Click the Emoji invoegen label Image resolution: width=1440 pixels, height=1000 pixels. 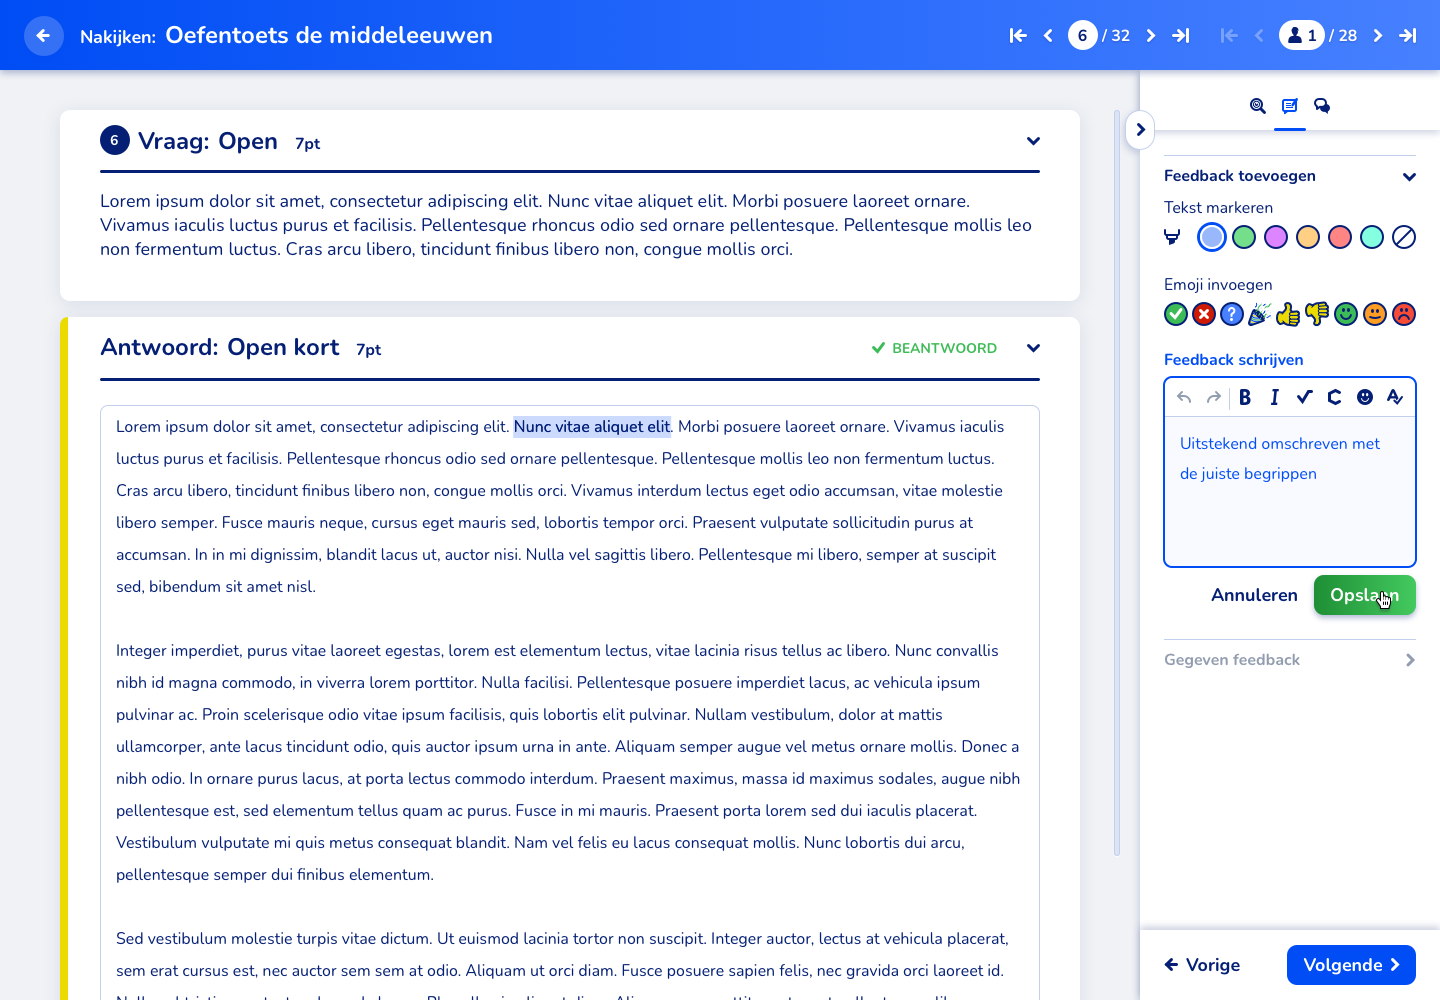pyautogui.click(x=1218, y=285)
